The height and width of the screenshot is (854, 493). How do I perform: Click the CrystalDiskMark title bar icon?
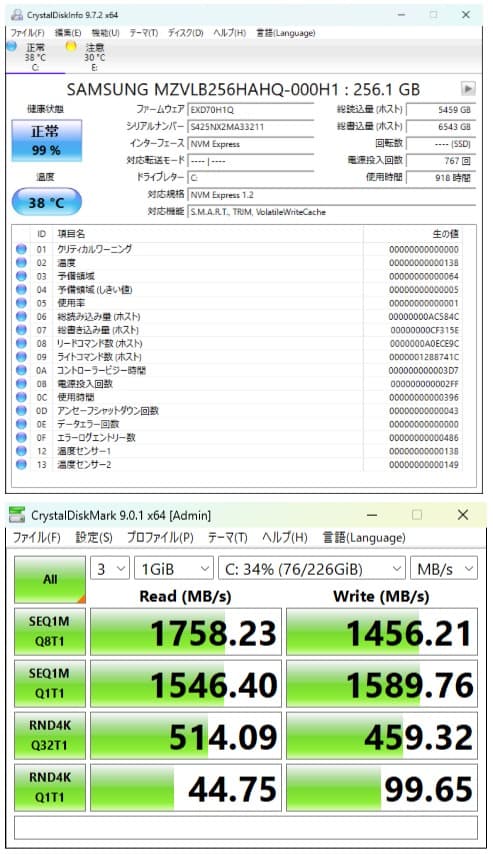point(17,515)
